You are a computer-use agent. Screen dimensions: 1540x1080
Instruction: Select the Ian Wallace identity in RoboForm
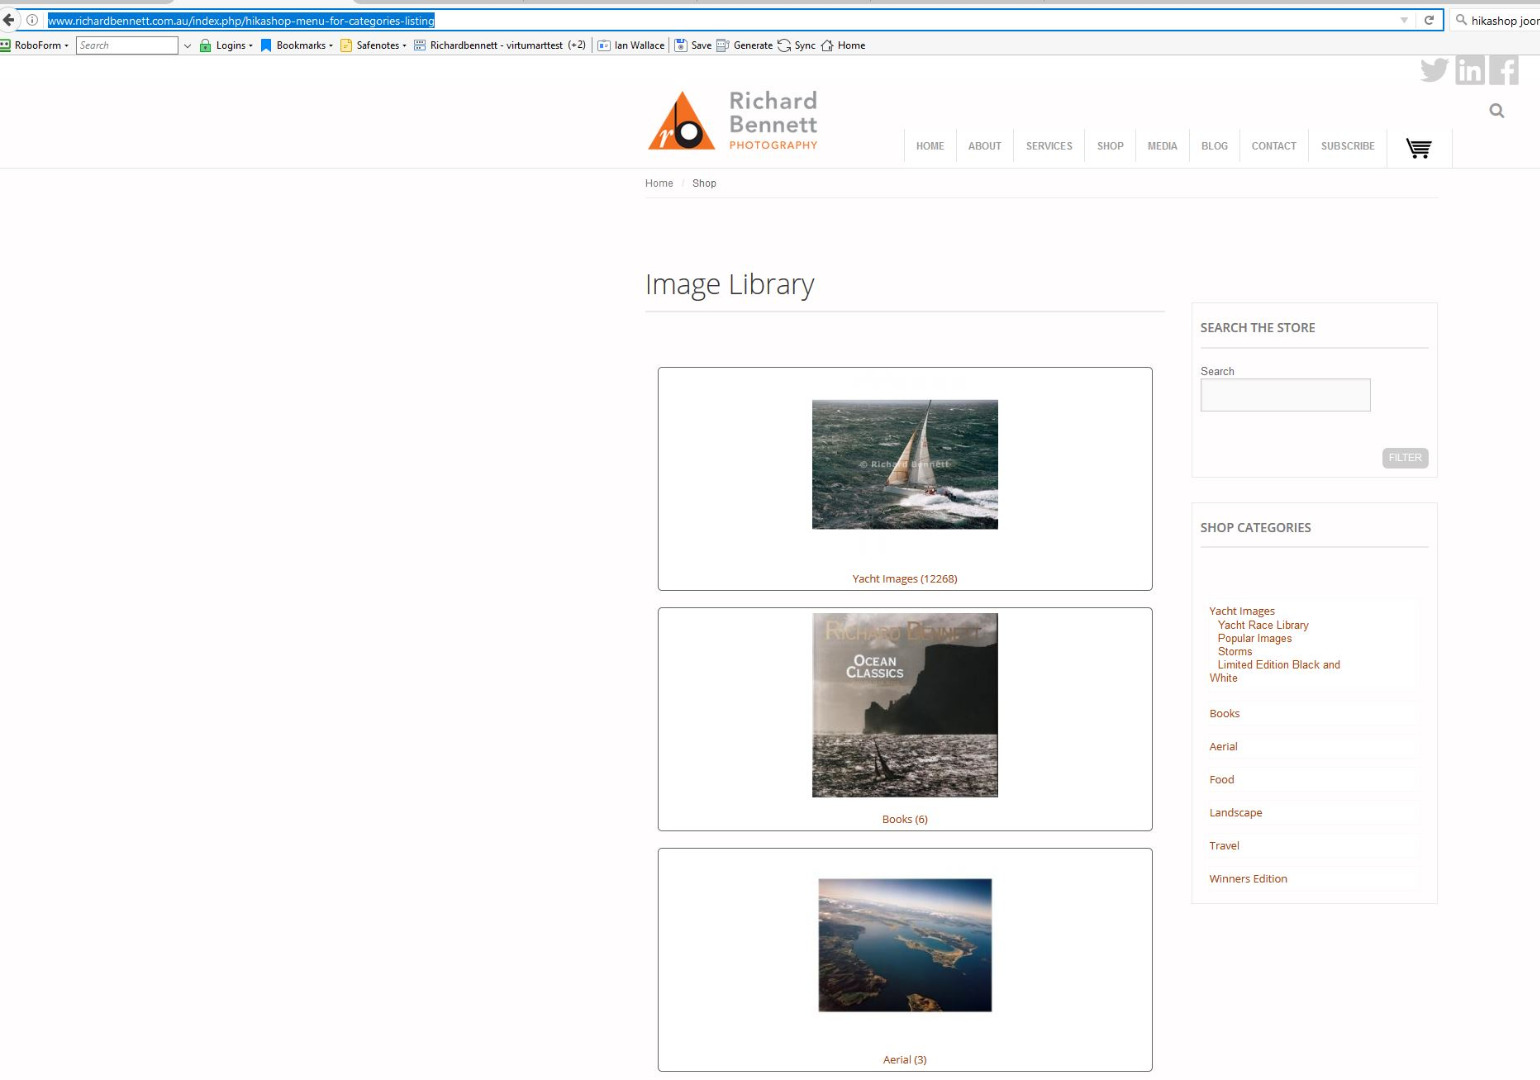point(631,45)
